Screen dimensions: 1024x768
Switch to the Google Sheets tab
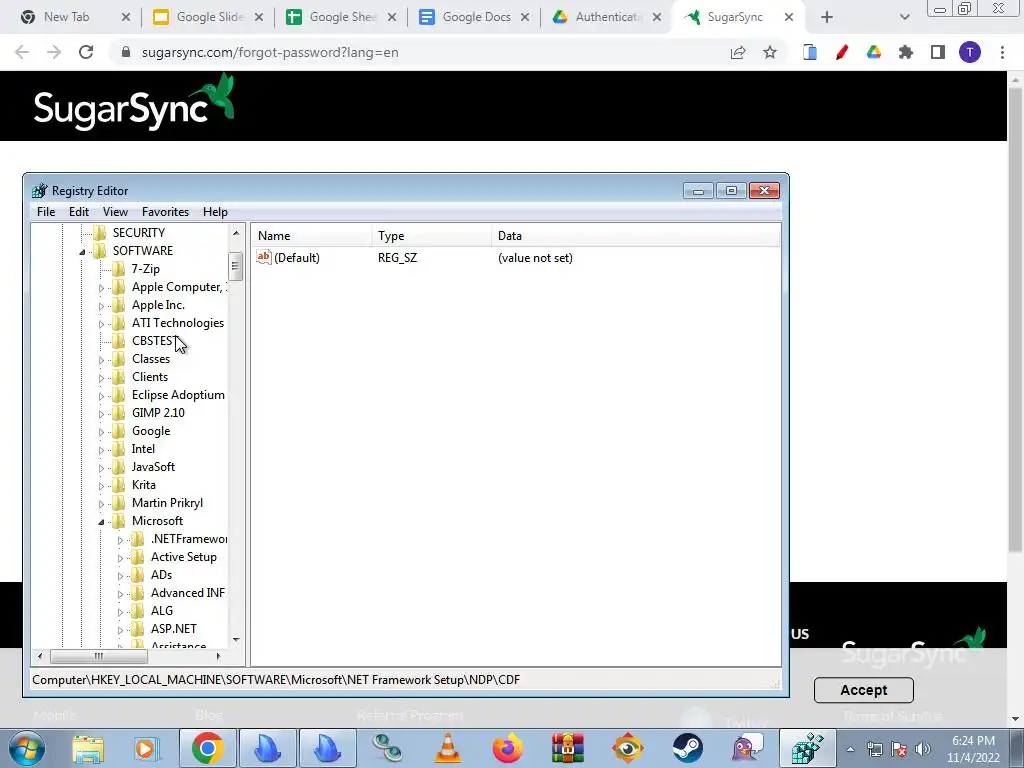click(342, 17)
